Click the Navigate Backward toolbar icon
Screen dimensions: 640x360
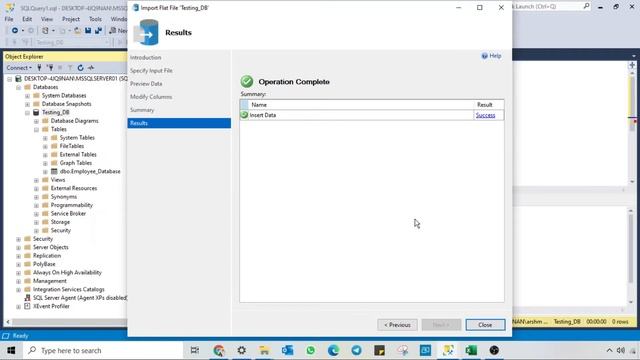coord(15,31)
